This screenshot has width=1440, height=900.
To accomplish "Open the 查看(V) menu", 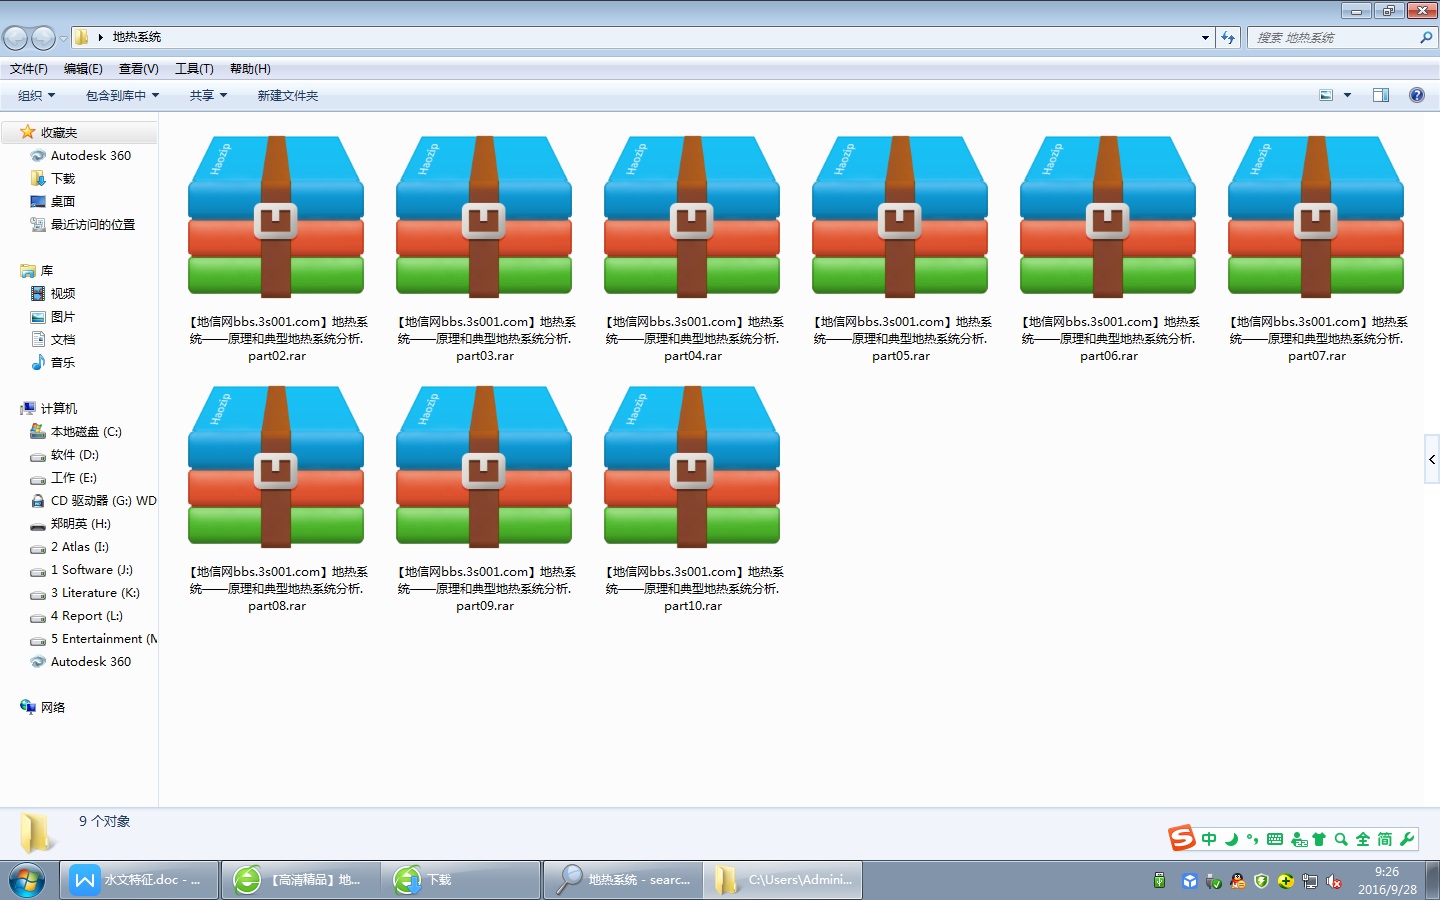I will click(138, 69).
